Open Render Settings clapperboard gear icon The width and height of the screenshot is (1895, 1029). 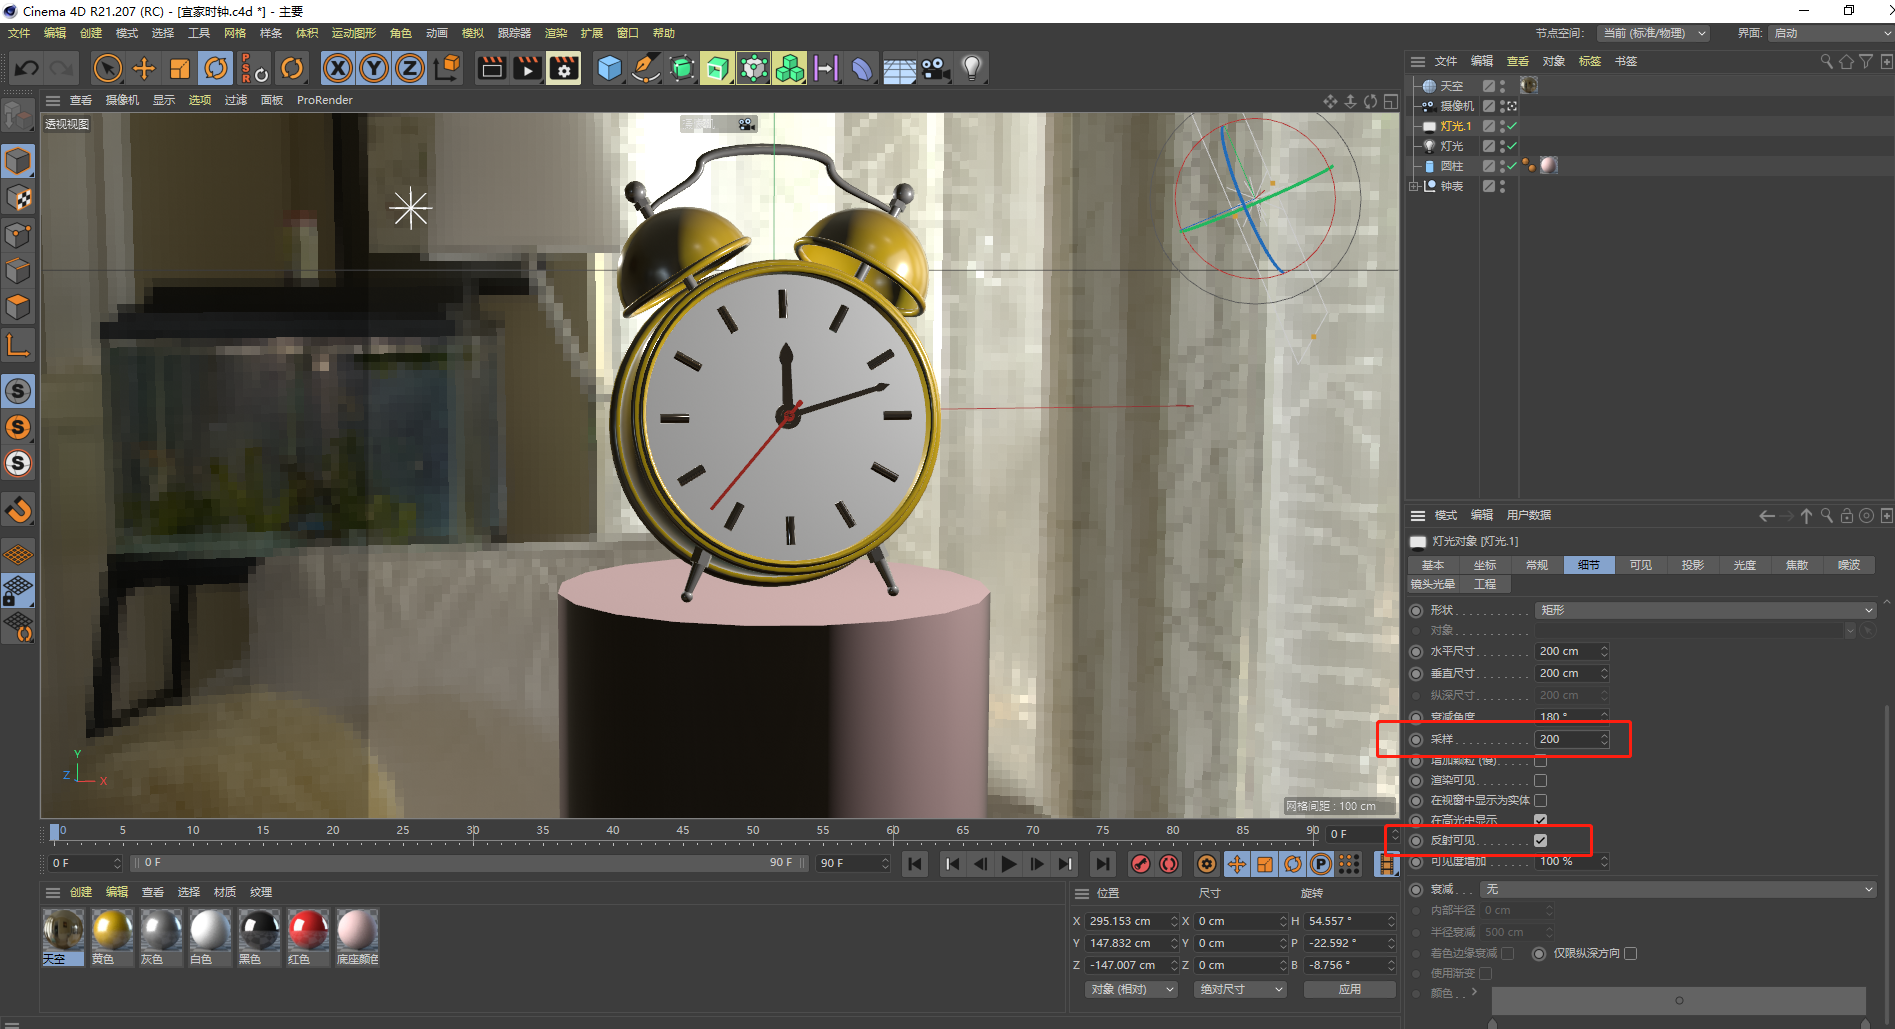pyautogui.click(x=564, y=68)
